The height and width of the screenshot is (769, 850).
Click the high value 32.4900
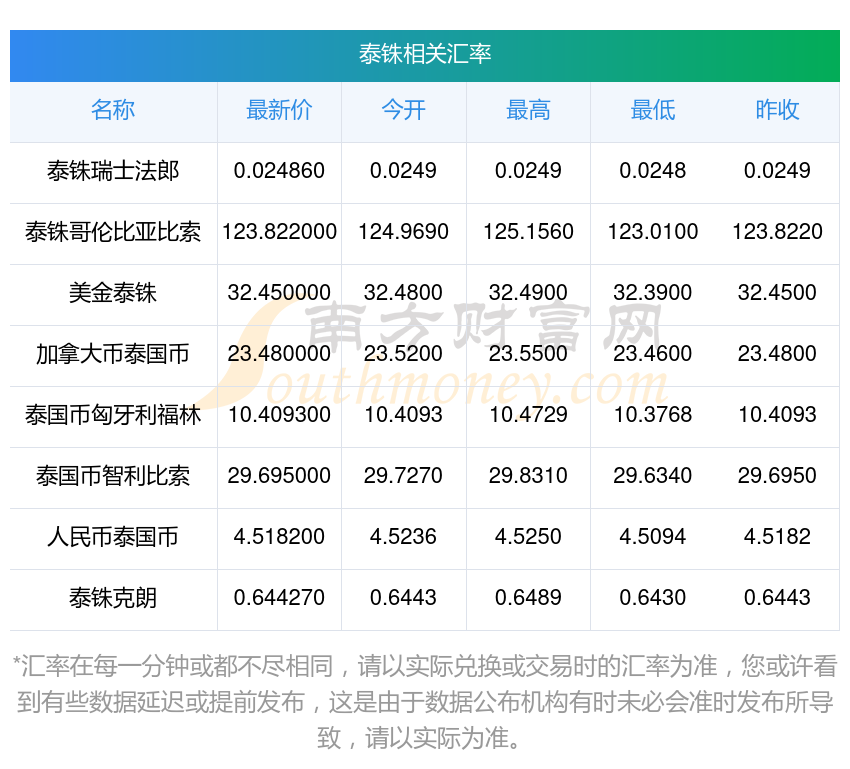(528, 293)
